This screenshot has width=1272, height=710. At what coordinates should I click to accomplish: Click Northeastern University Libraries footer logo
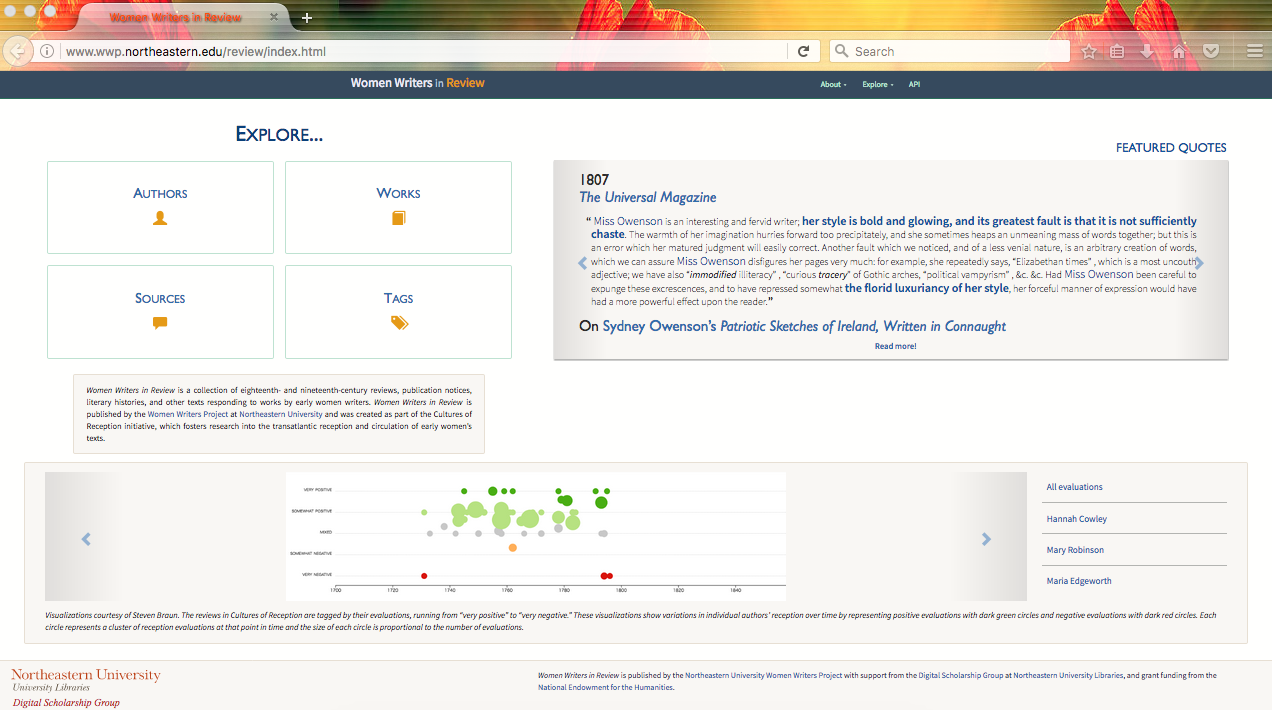click(x=85, y=680)
